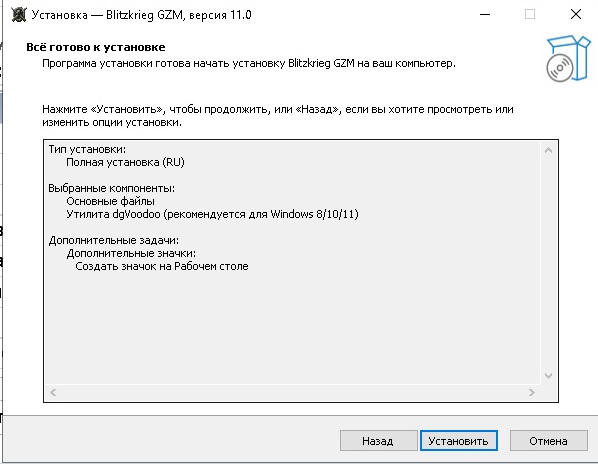Viewport: 598px width, 464px height.
Task: Go back with the Назад button
Action: pyautogui.click(x=378, y=441)
